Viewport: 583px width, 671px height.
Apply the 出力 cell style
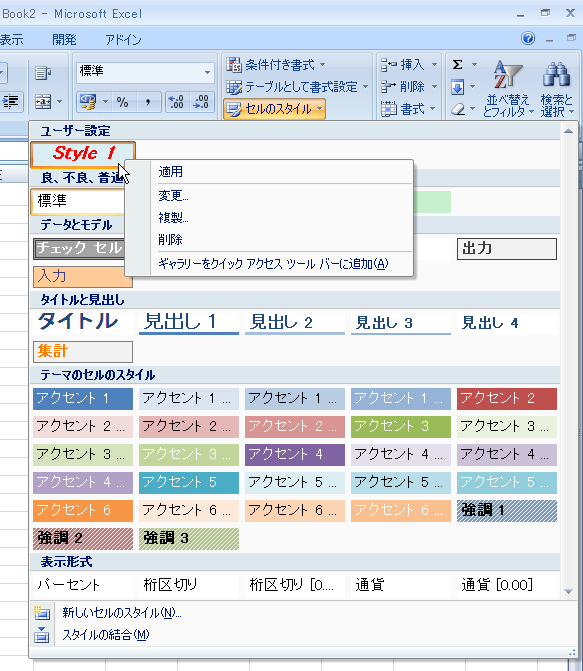[507, 249]
